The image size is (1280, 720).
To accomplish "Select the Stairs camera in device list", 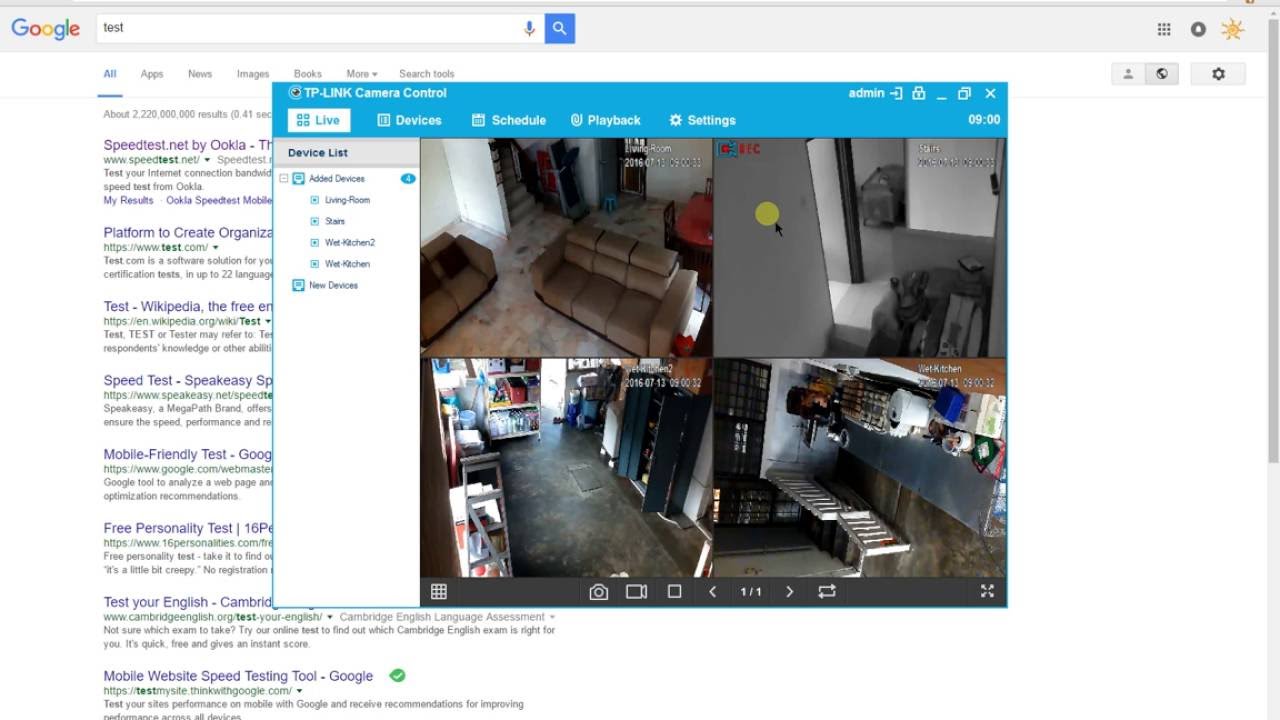I will point(334,221).
